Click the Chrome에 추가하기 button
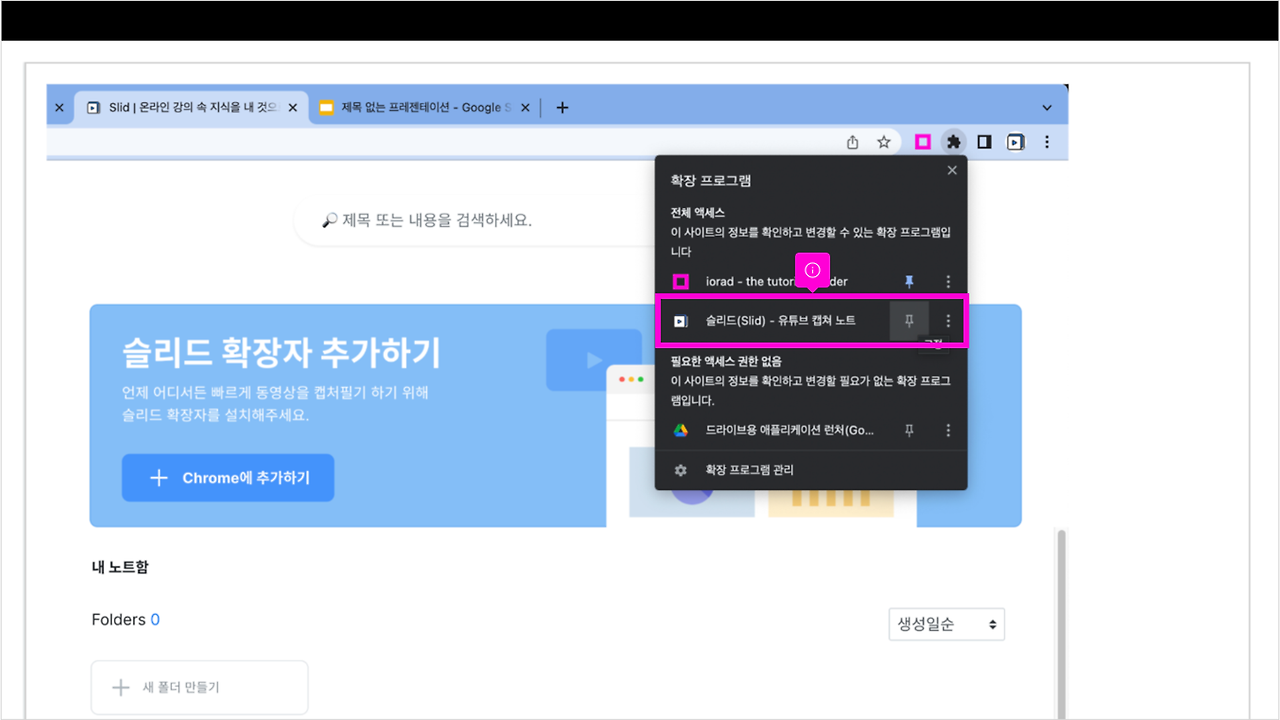This screenshot has height=720, width=1280. [228, 477]
